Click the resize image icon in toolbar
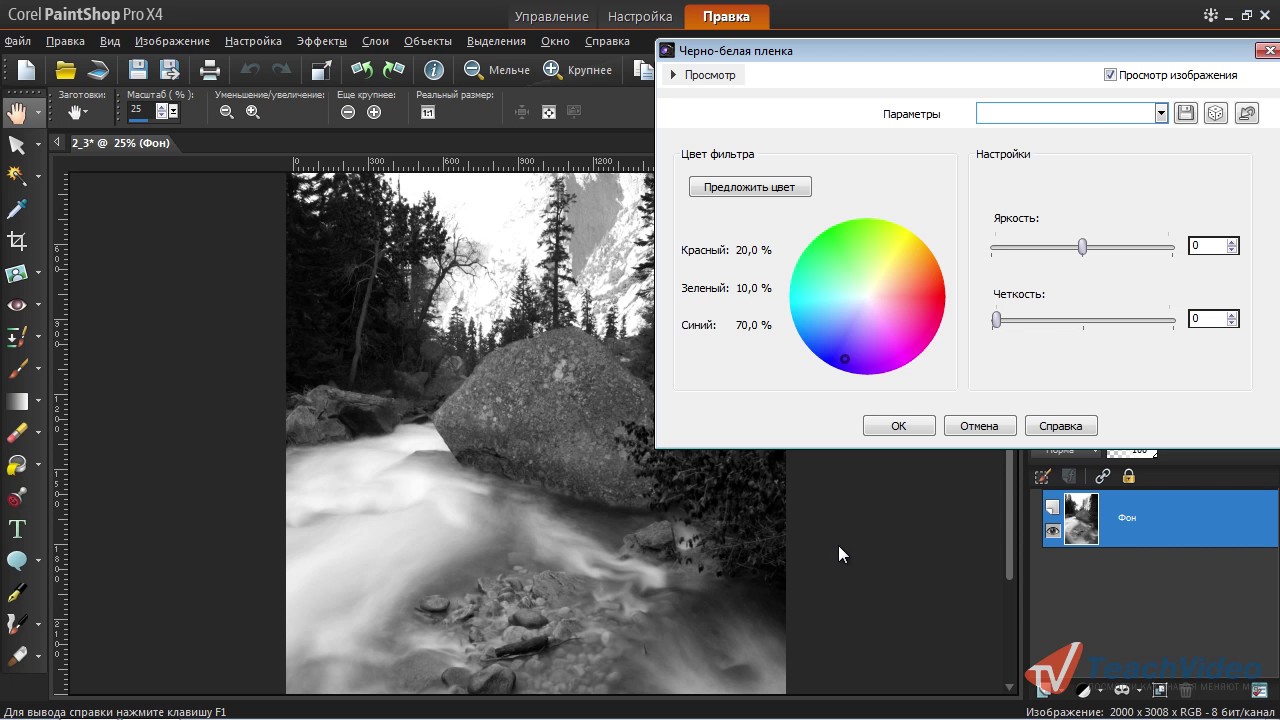 (x=321, y=69)
